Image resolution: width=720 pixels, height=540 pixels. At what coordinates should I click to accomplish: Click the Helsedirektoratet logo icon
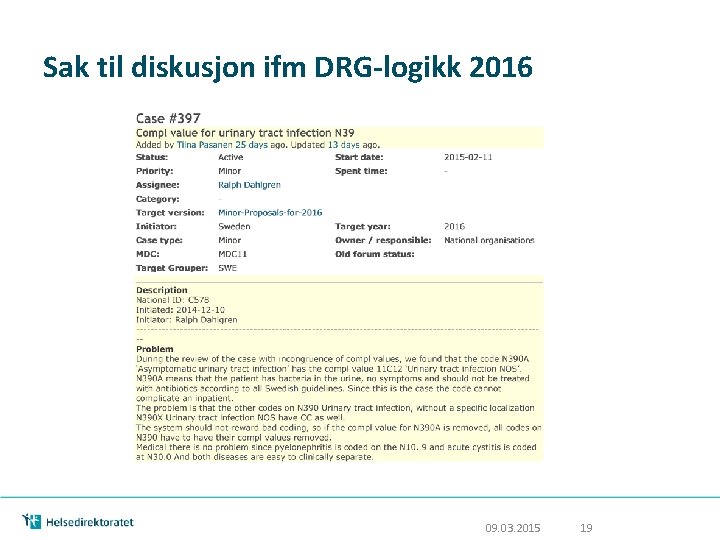[32, 521]
